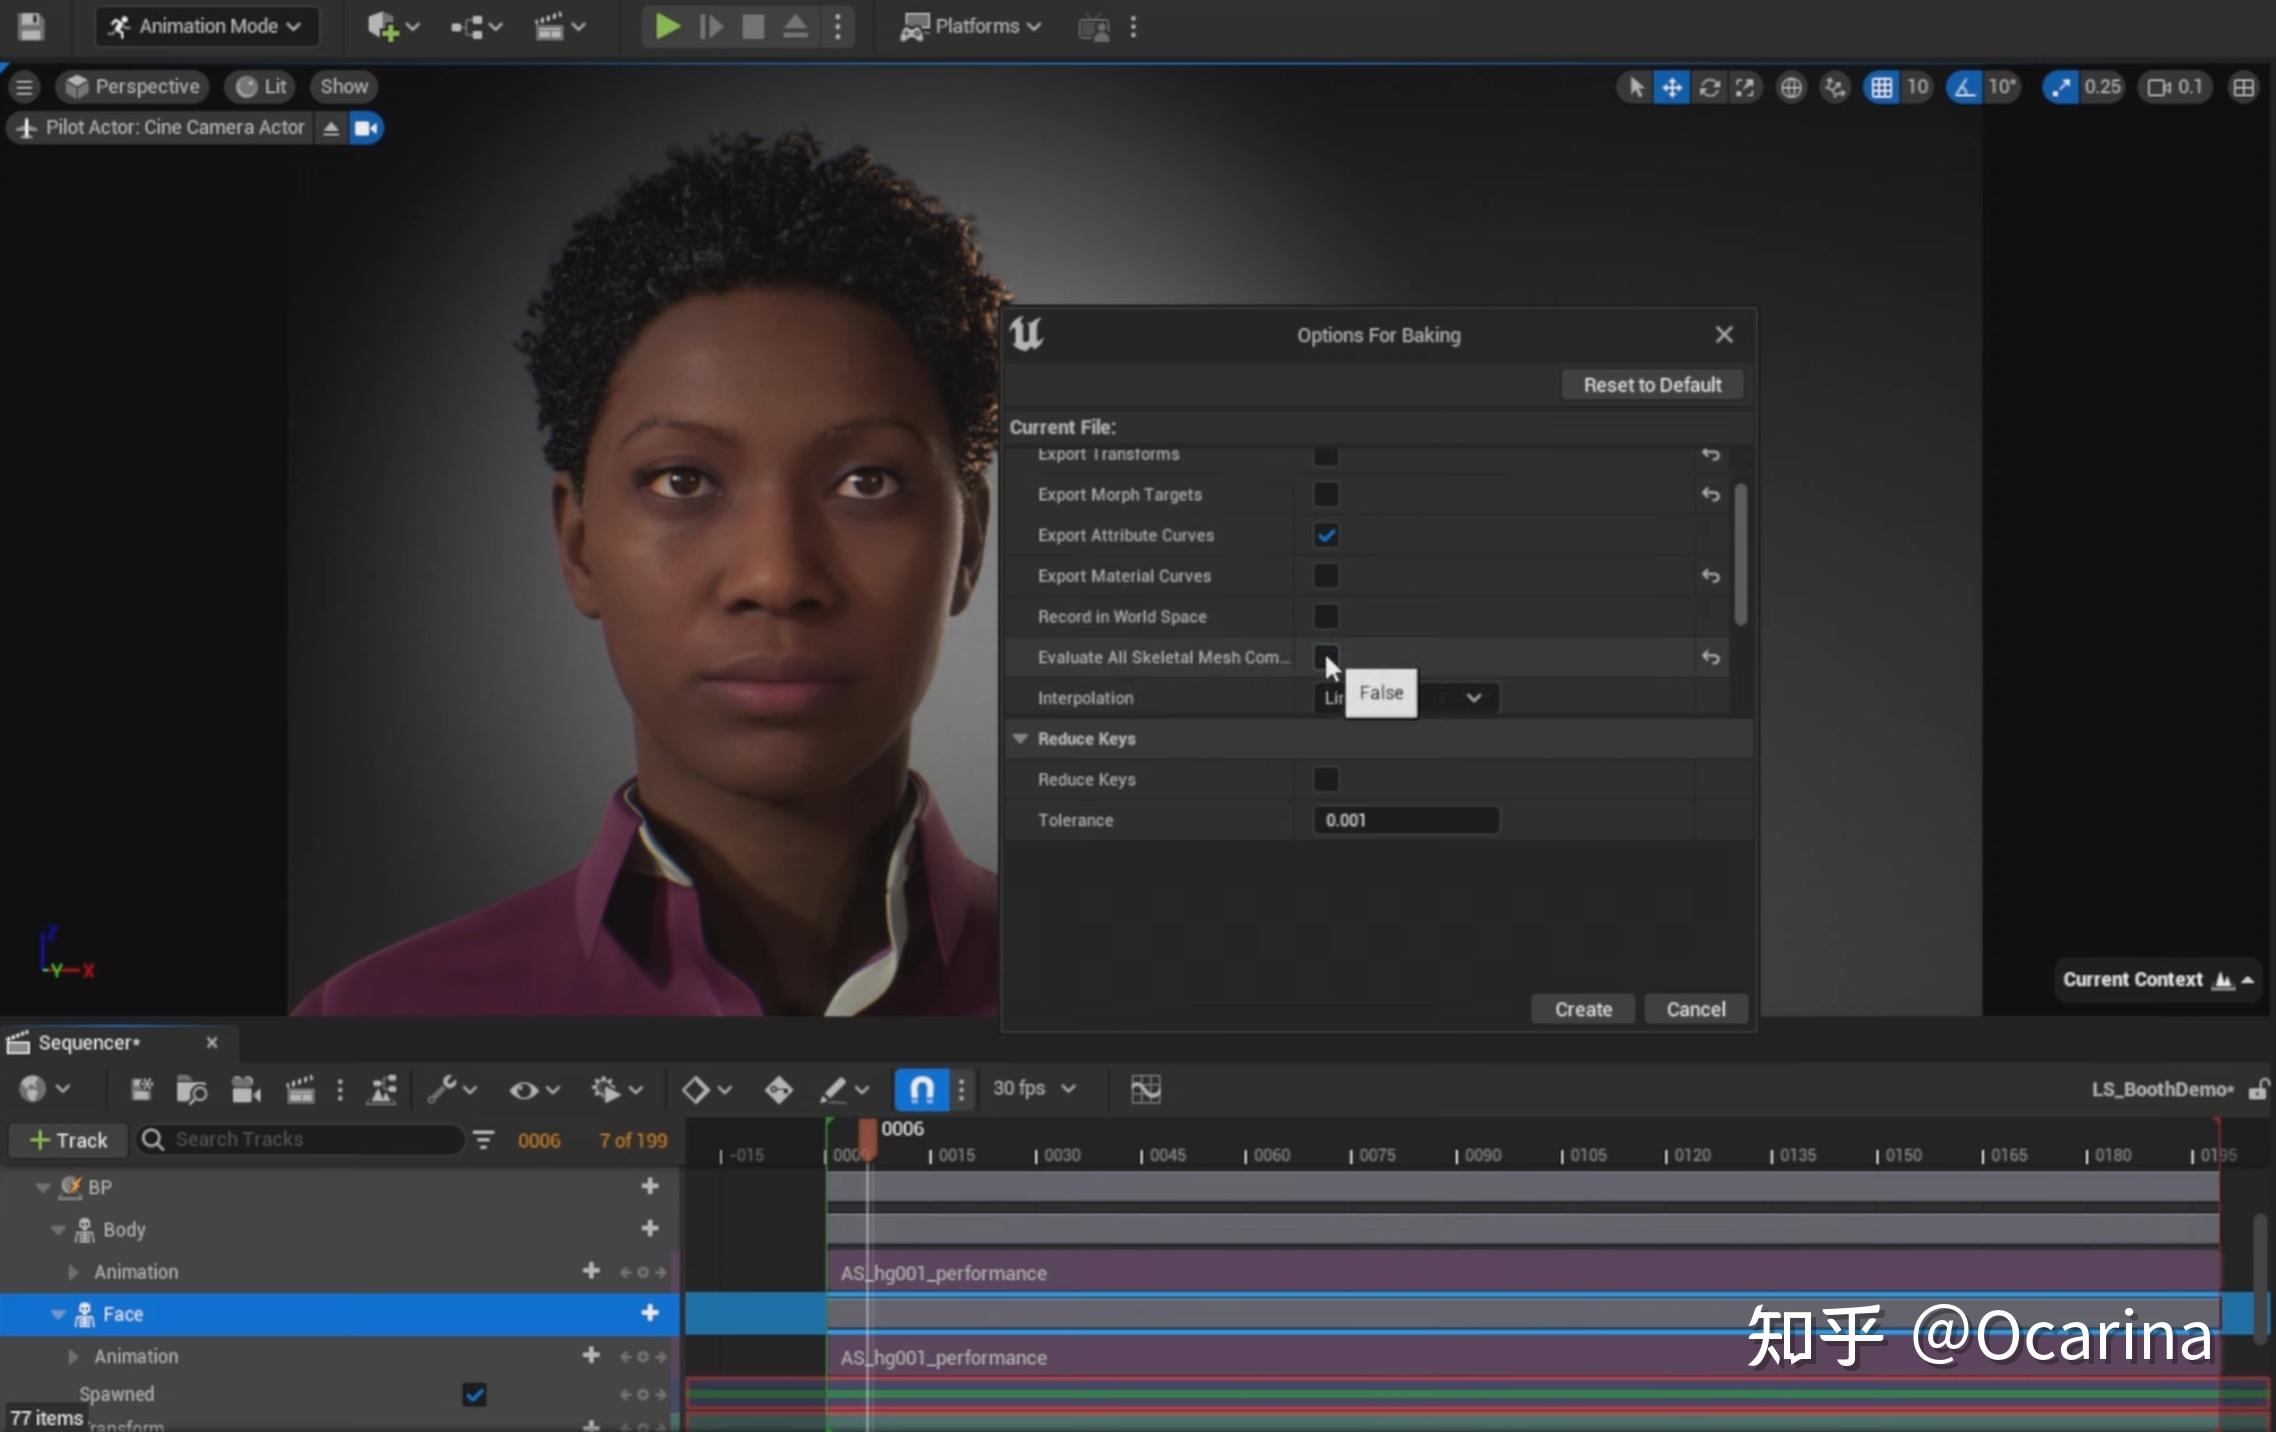This screenshot has width=2276, height=1432.
Task: Disable Export Attribute Curves checkbox
Action: [1325, 535]
